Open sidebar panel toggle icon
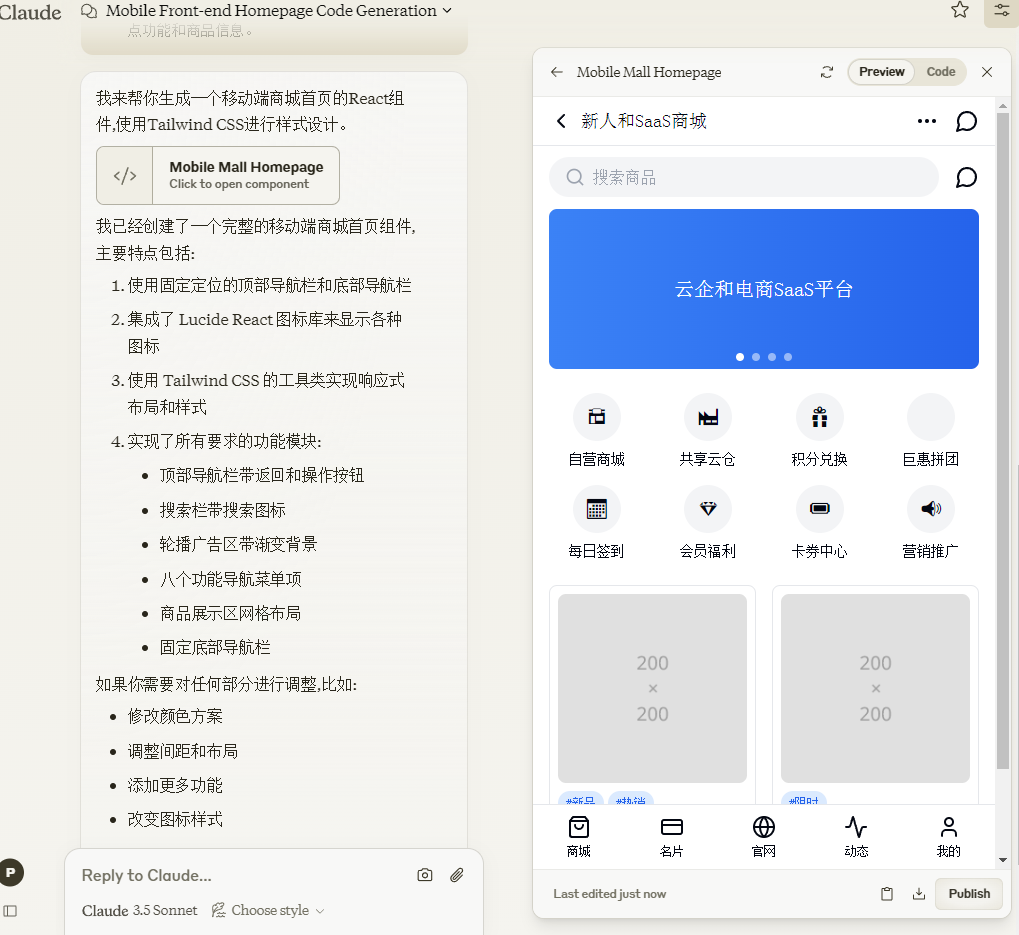The image size is (1019, 935). [x=10, y=911]
